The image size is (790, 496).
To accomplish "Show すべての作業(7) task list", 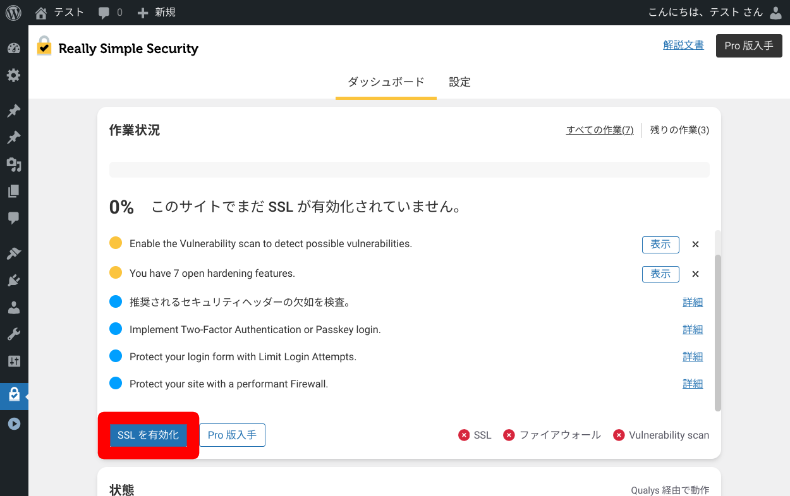I will (x=599, y=130).
